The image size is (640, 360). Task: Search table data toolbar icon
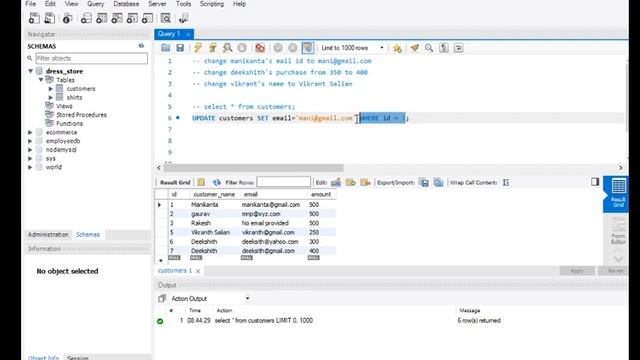pos(166,18)
